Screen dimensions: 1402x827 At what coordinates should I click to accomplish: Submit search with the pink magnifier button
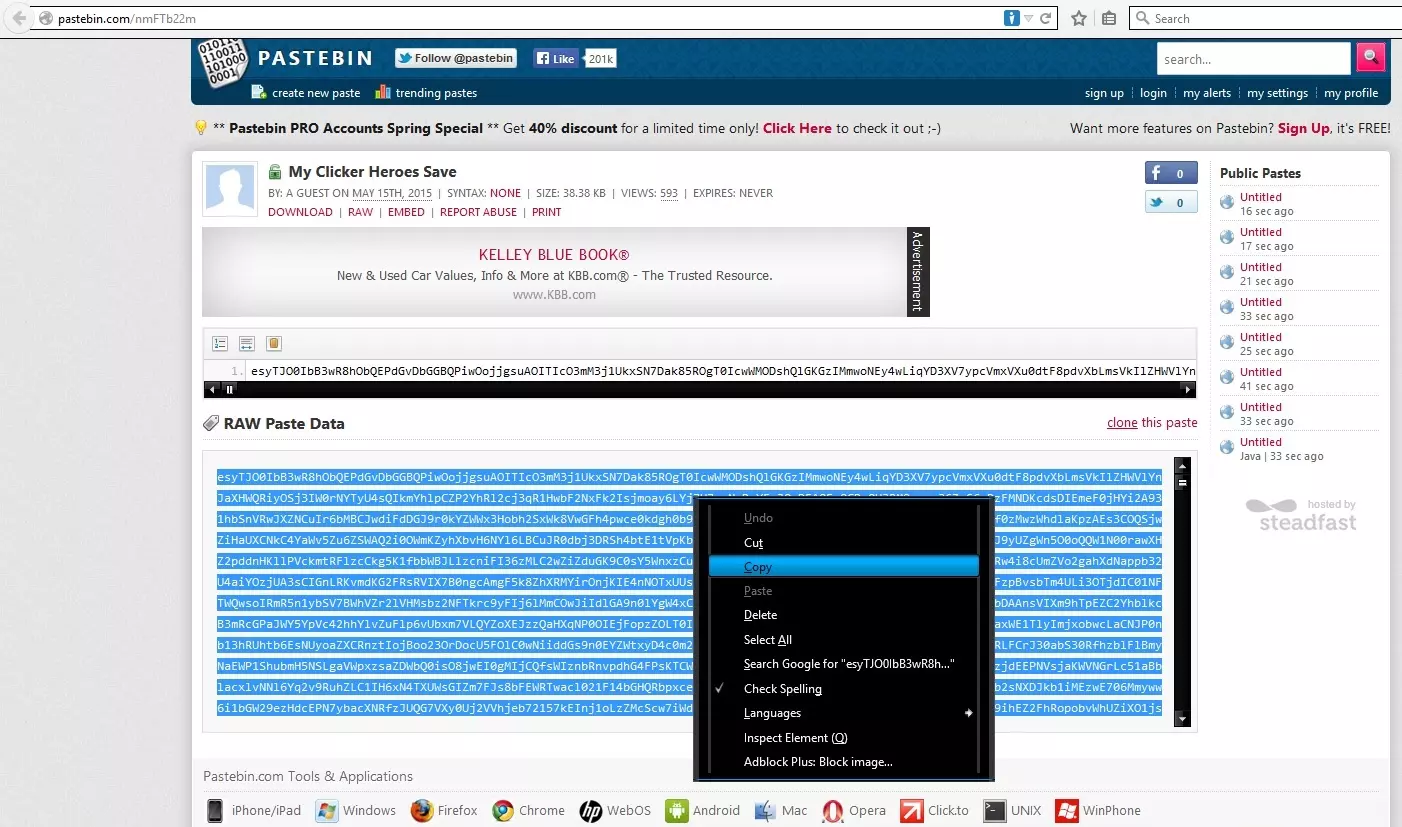(1370, 58)
